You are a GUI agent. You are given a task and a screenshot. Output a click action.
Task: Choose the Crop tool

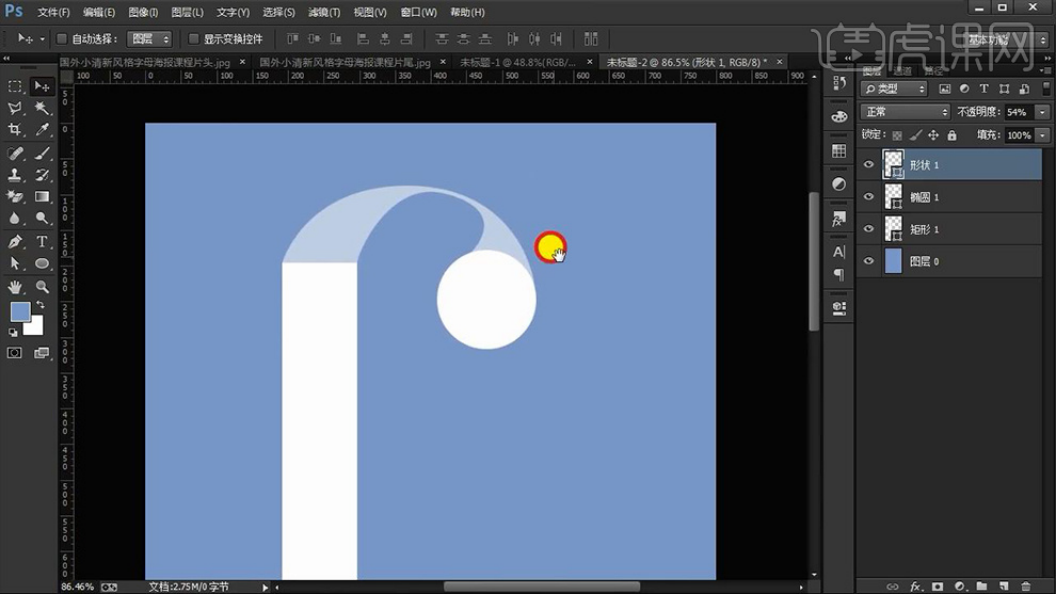point(15,130)
